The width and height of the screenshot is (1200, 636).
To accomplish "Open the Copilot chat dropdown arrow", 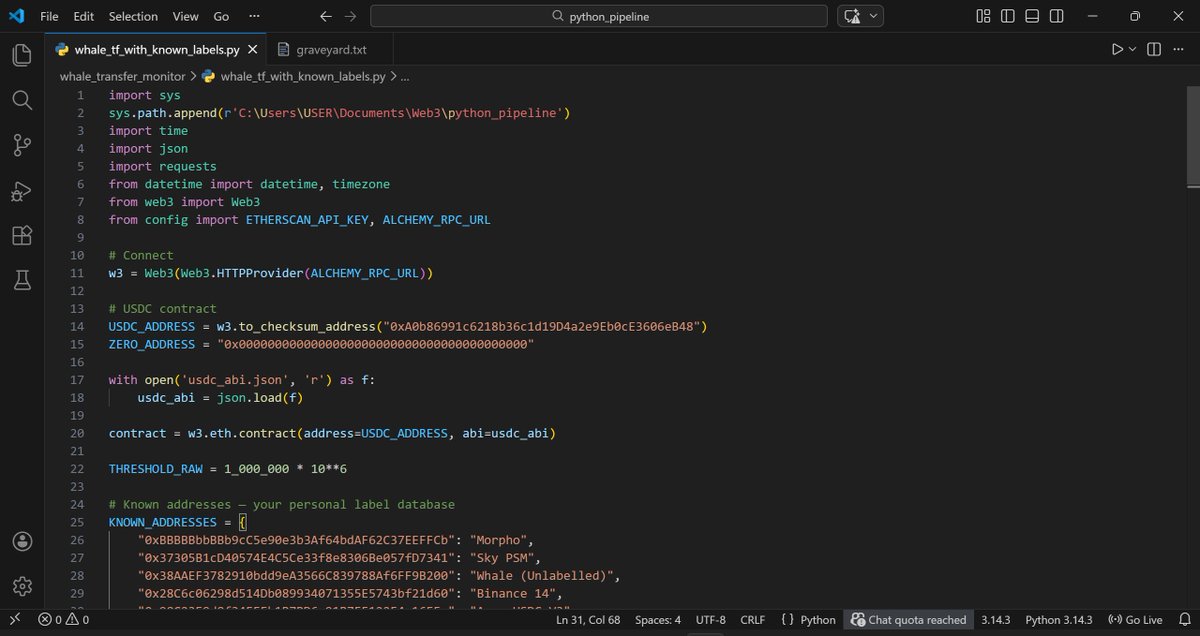I will pyautogui.click(x=875, y=16).
